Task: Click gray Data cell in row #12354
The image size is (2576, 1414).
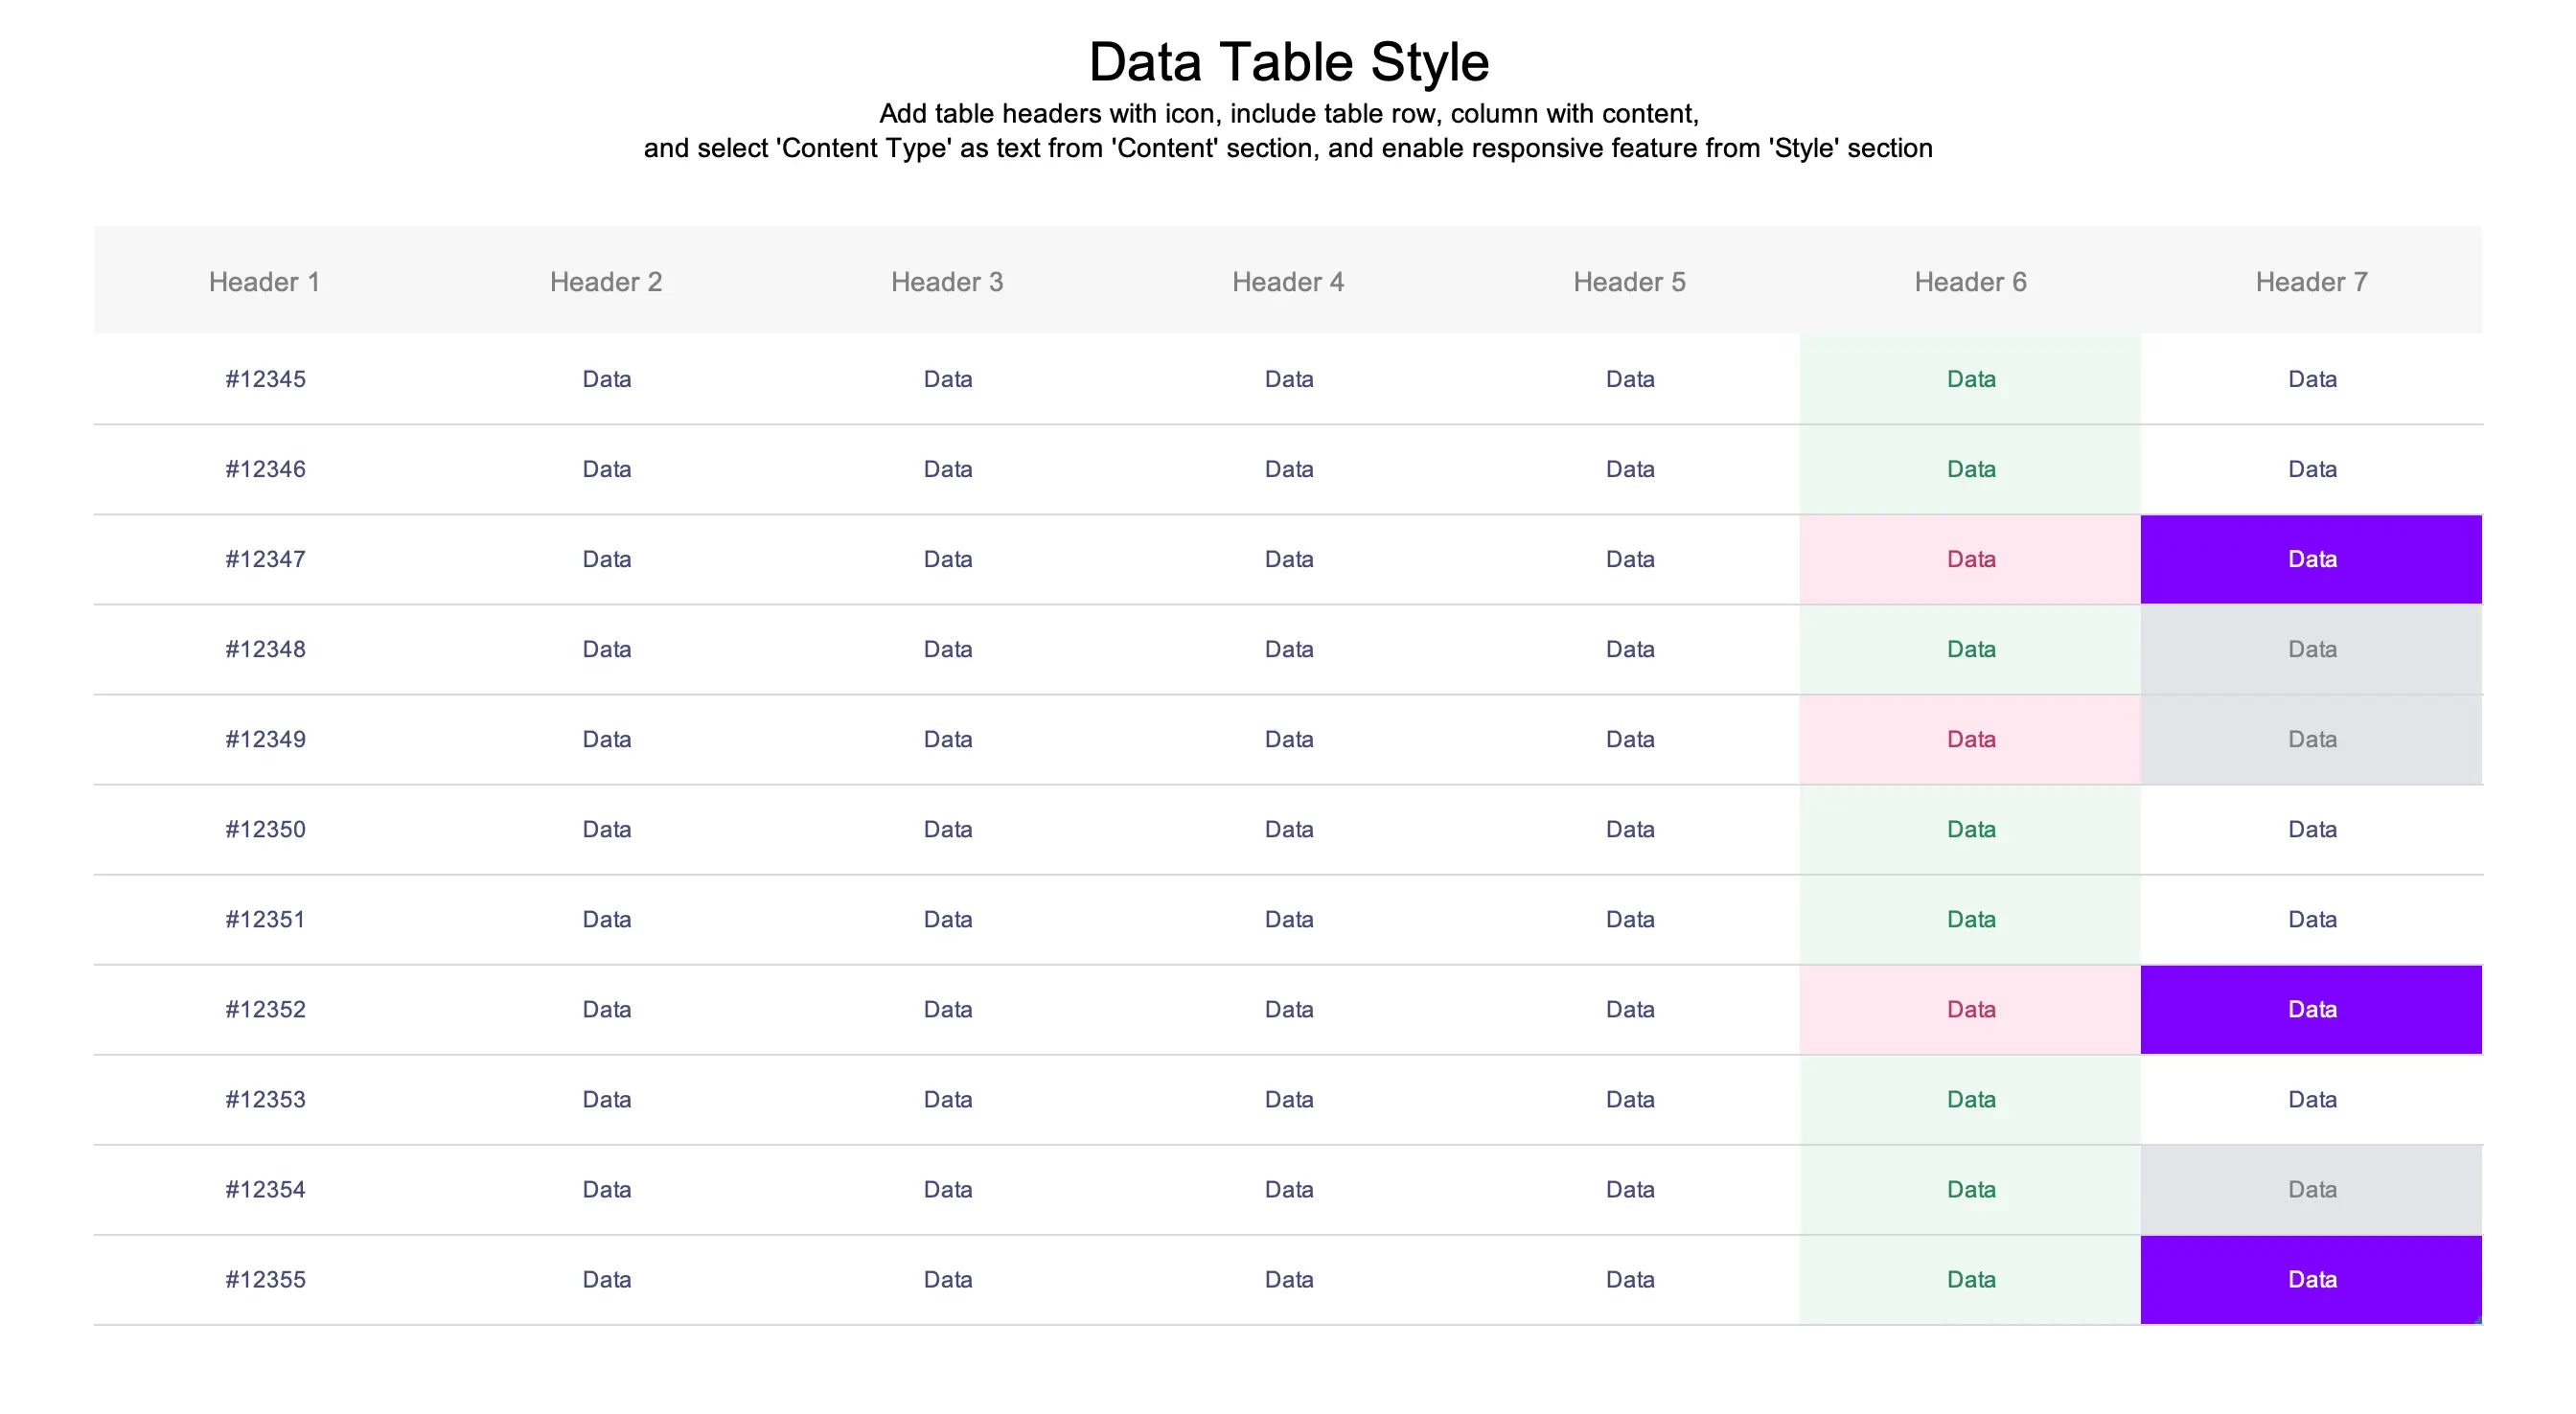Action: click(2311, 1189)
